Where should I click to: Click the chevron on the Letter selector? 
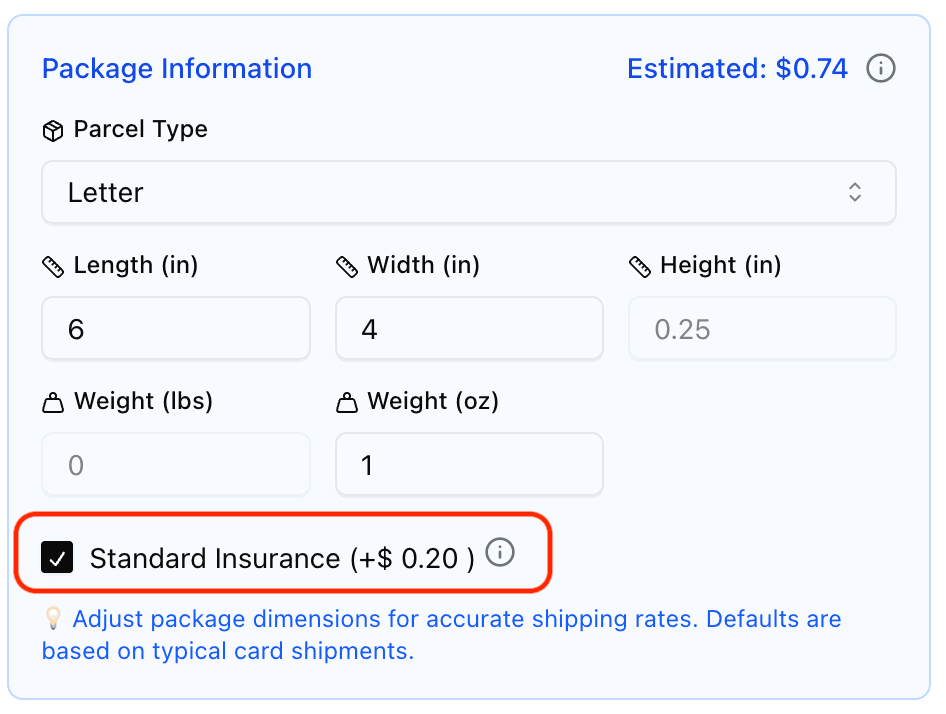(855, 192)
